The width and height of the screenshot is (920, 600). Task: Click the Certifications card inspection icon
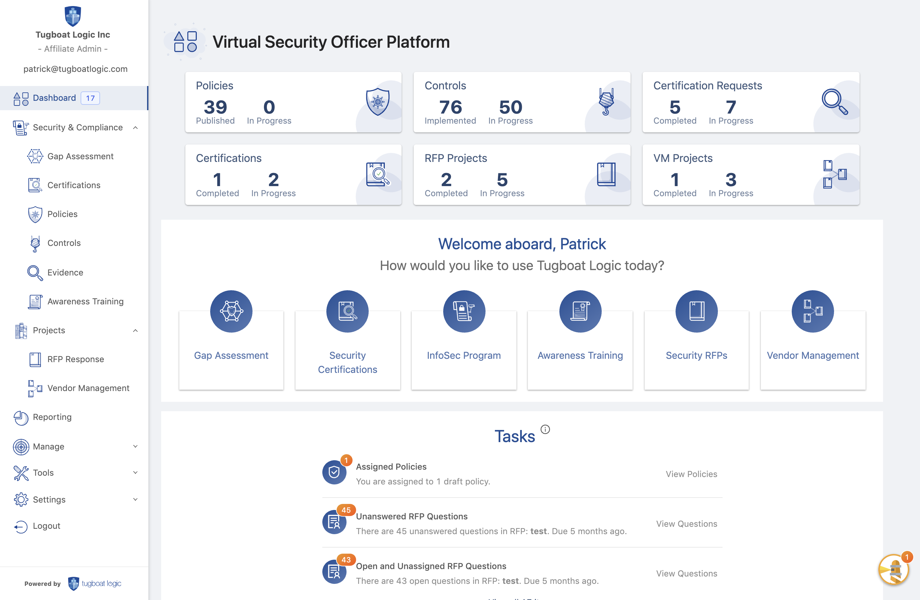click(377, 174)
